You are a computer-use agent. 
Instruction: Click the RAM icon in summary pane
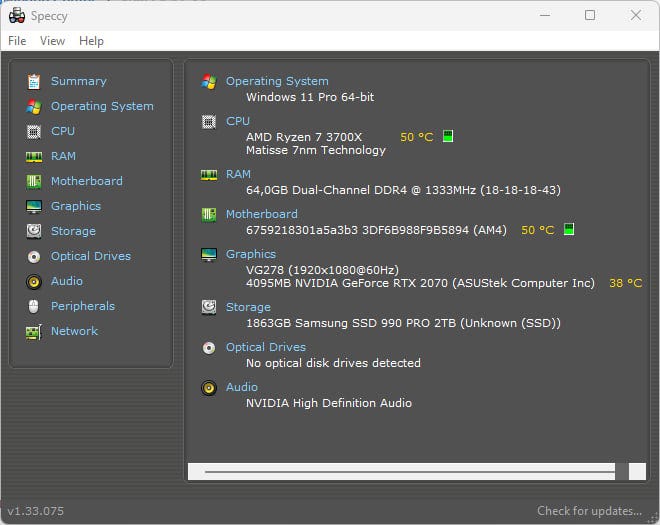pos(209,174)
